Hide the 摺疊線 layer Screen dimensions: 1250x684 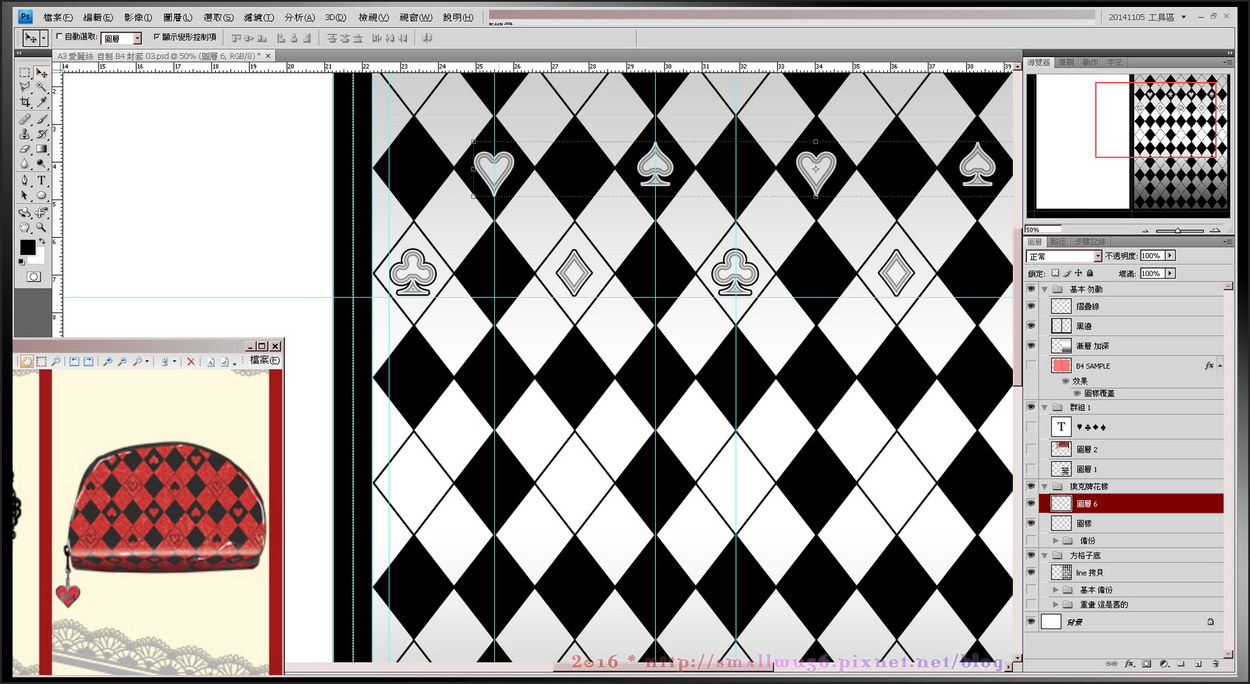point(1030,306)
